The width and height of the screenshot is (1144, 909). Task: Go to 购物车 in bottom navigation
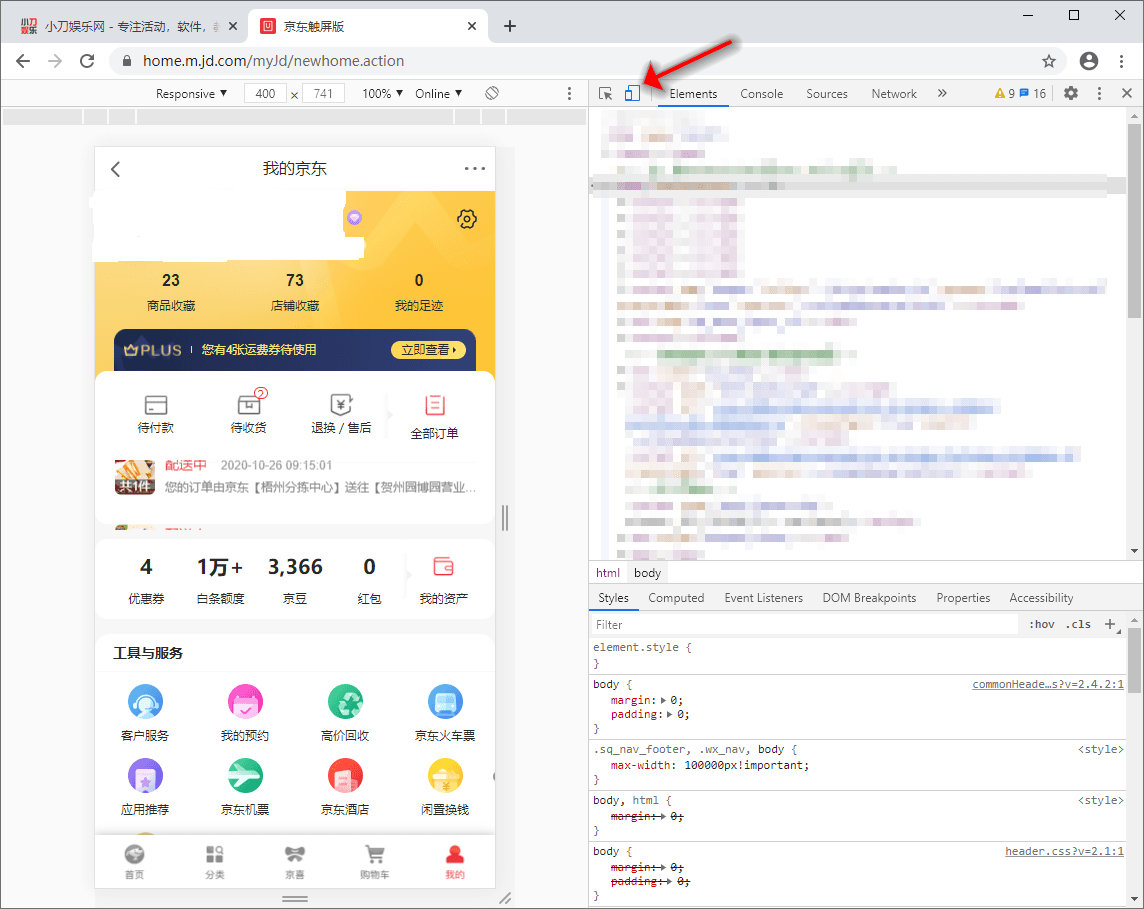(374, 862)
